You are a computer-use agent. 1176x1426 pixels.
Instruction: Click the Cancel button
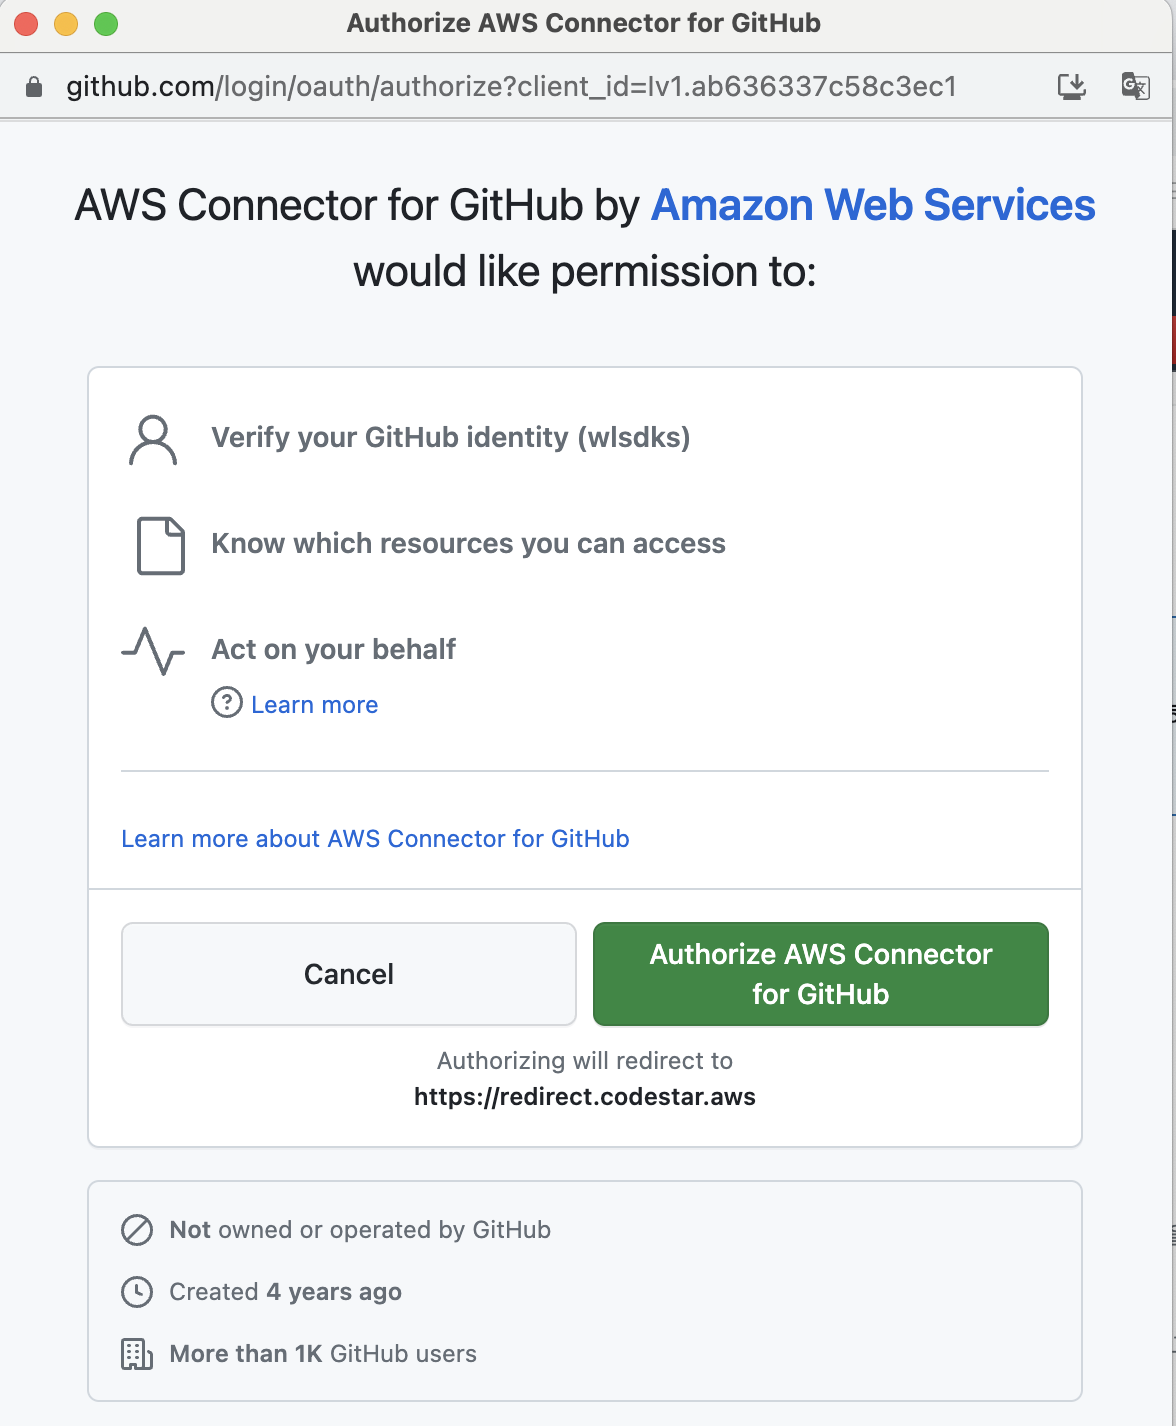click(x=348, y=973)
